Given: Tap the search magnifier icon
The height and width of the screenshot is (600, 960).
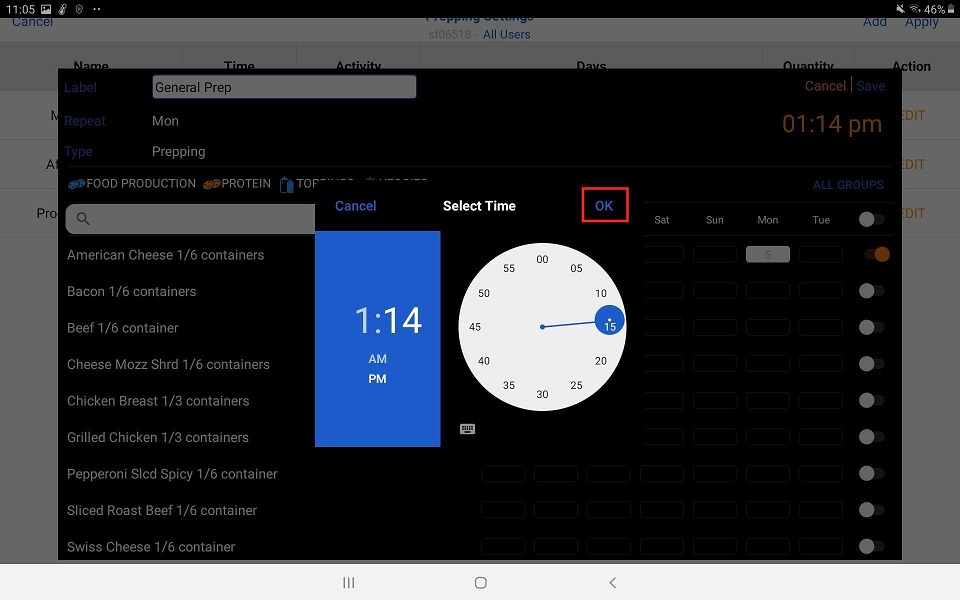Looking at the screenshot, I should (x=83, y=219).
